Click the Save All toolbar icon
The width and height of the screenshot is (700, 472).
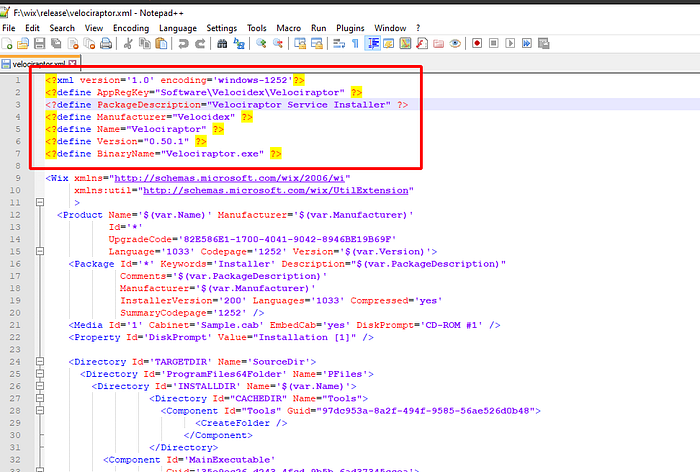click(x=56, y=44)
